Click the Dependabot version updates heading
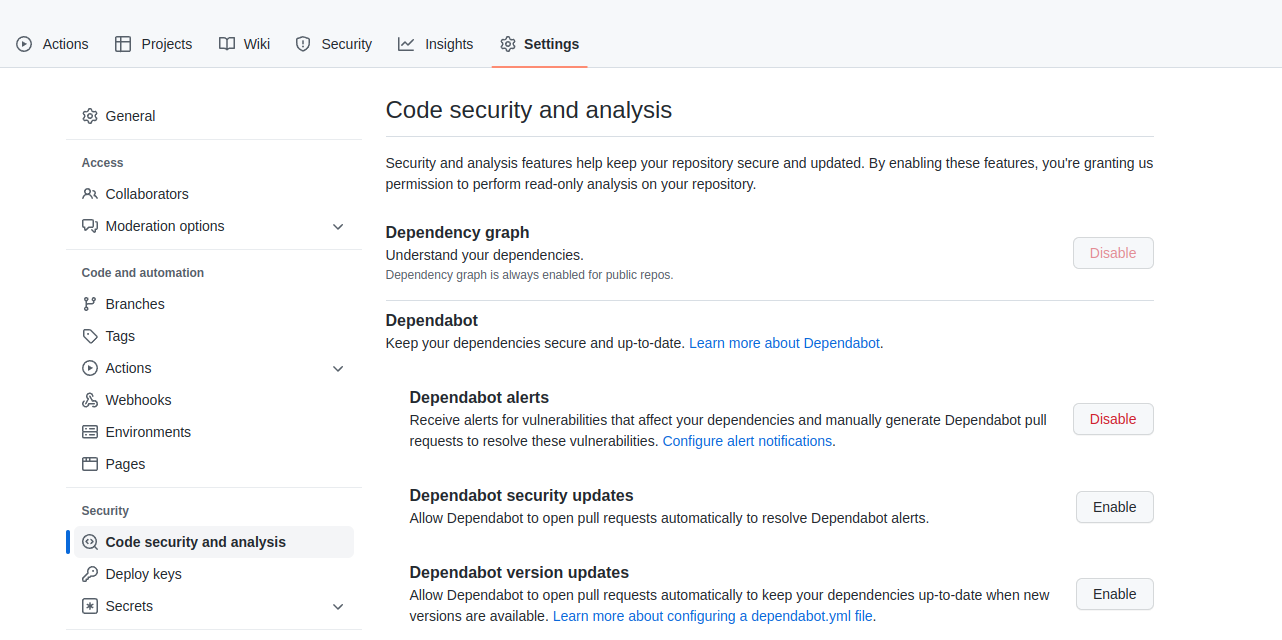 519,573
